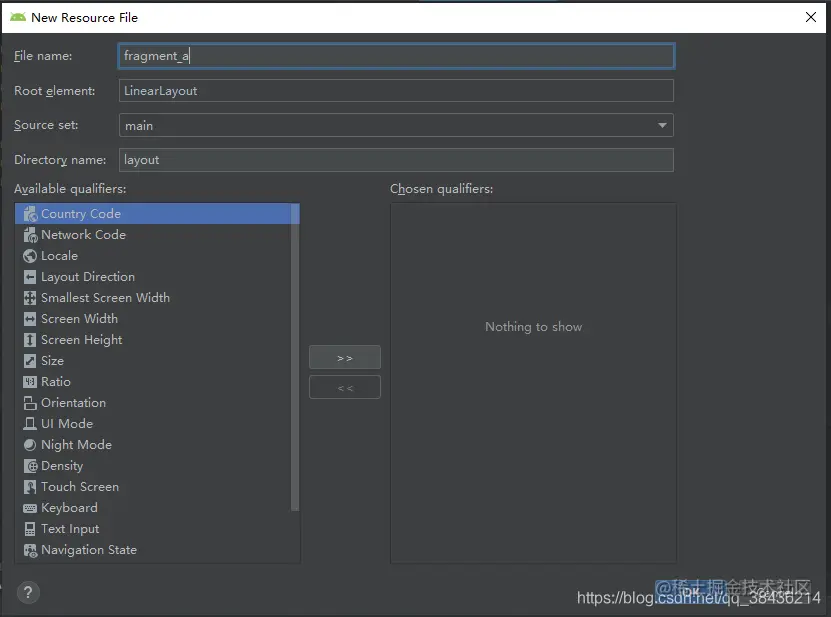This screenshot has width=831, height=617.
Task: Remove qualifier with the << button
Action: [x=345, y=387]
